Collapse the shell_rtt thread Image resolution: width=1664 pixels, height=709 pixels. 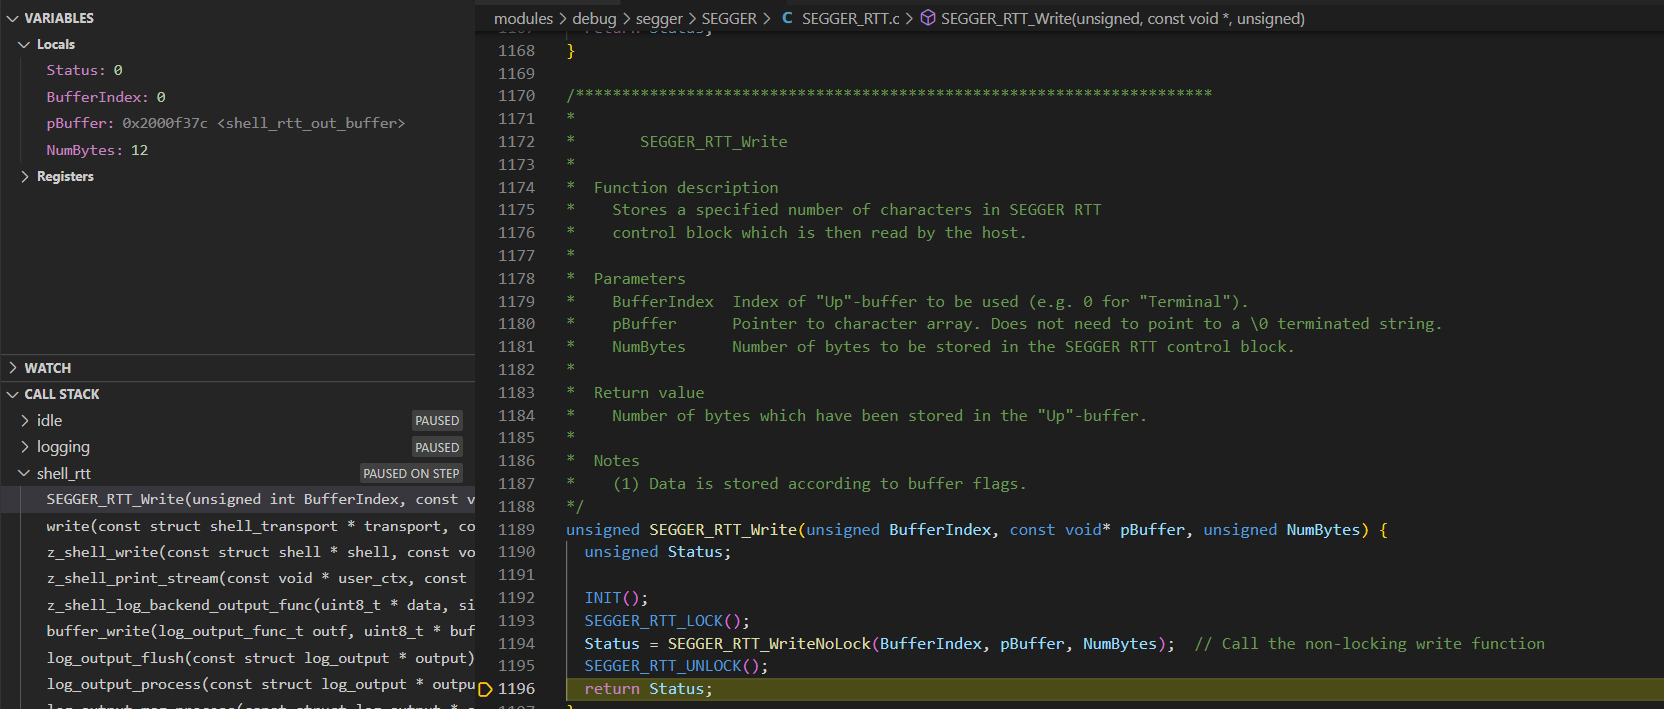click(24, 474)
